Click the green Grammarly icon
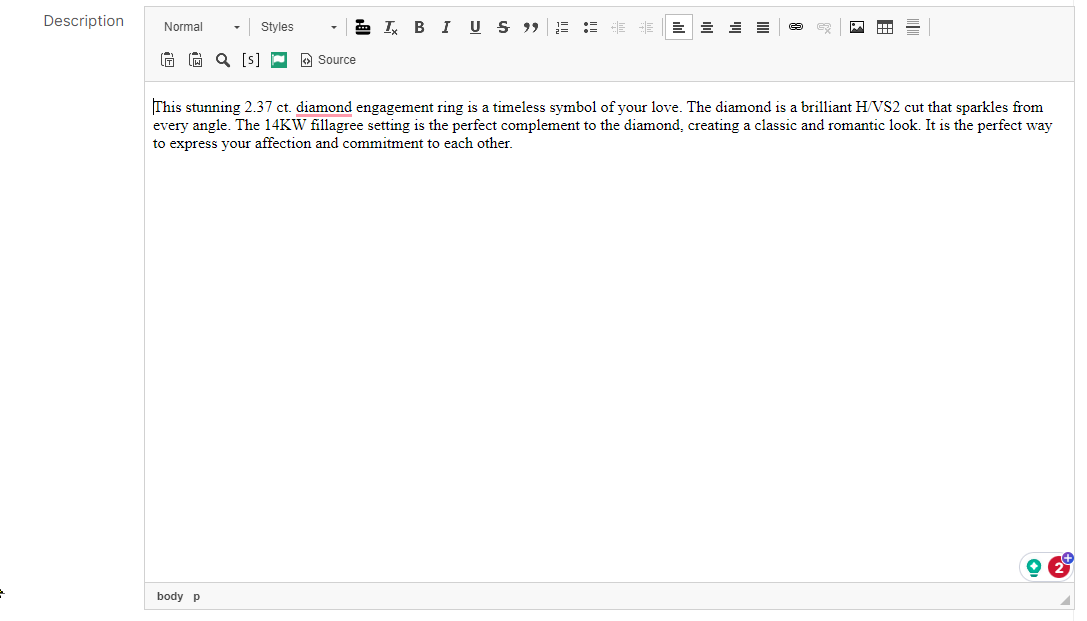The height and width of the screenshot is (621, 1087). point(1034,568)
